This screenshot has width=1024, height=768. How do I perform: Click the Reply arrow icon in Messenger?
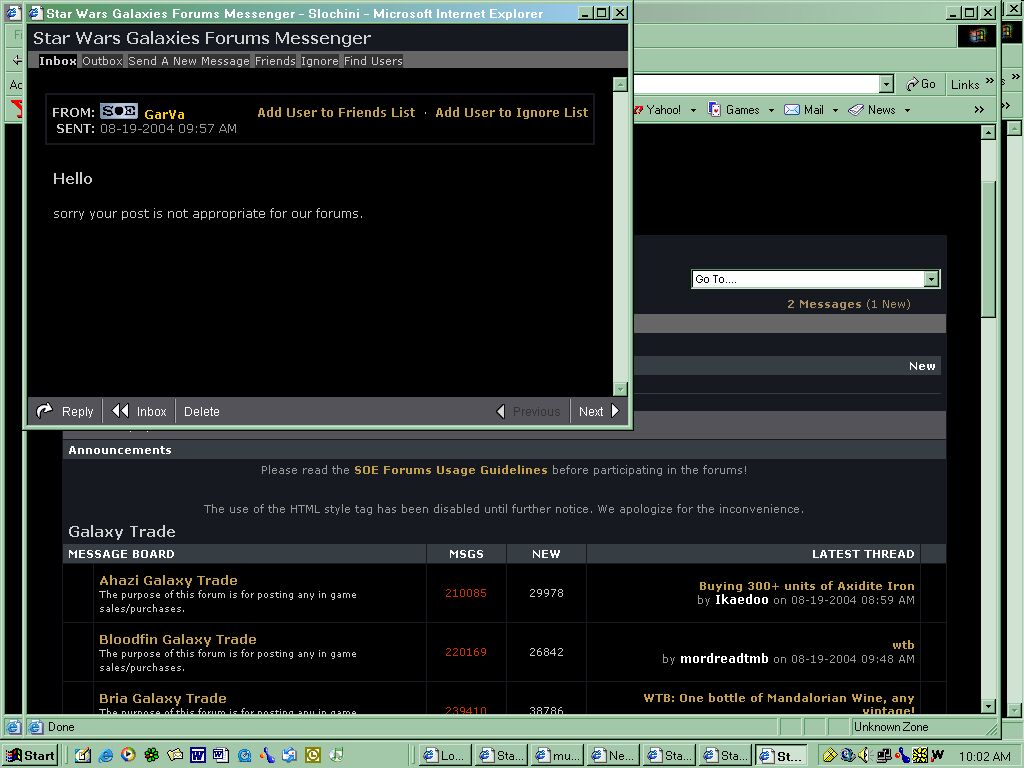(x=44, y=411)
